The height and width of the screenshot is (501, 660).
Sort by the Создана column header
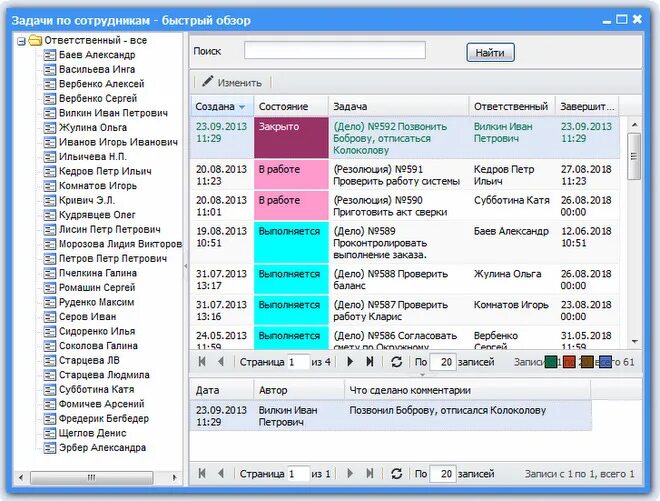point(221,107)
